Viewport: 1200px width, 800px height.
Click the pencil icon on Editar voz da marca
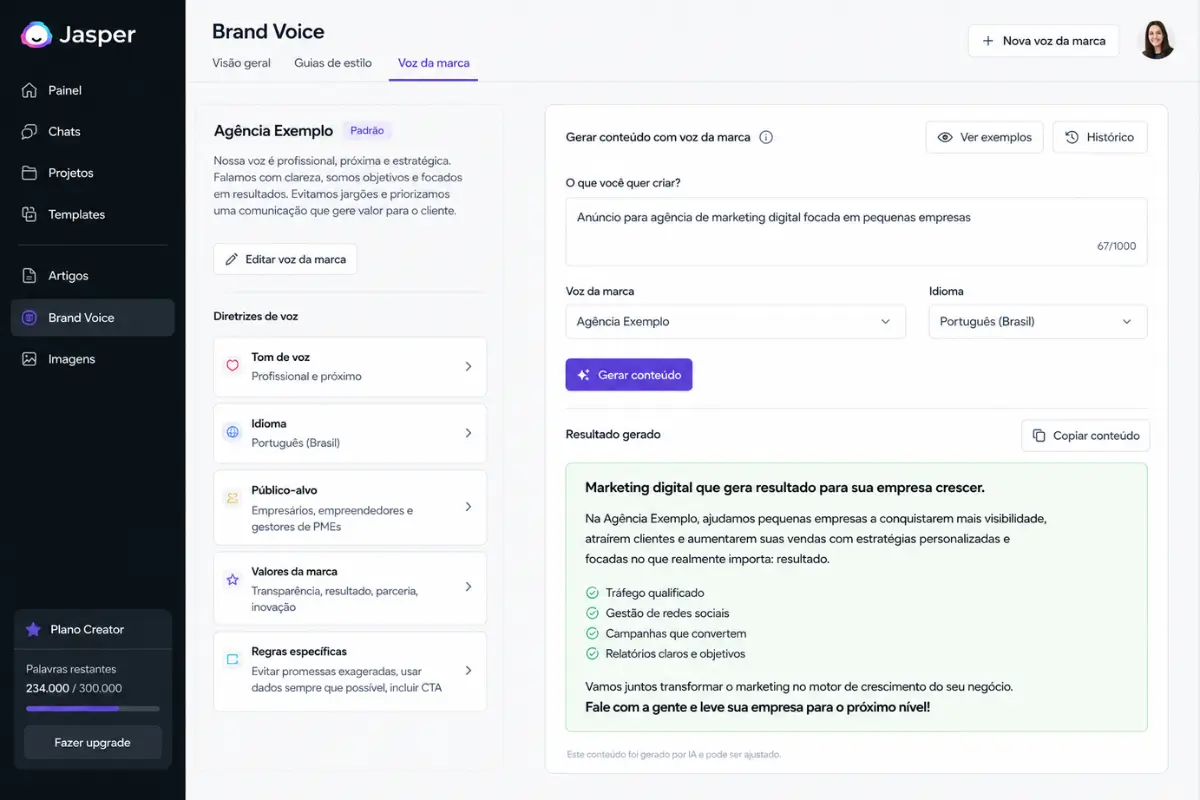[x=232, y=259]
